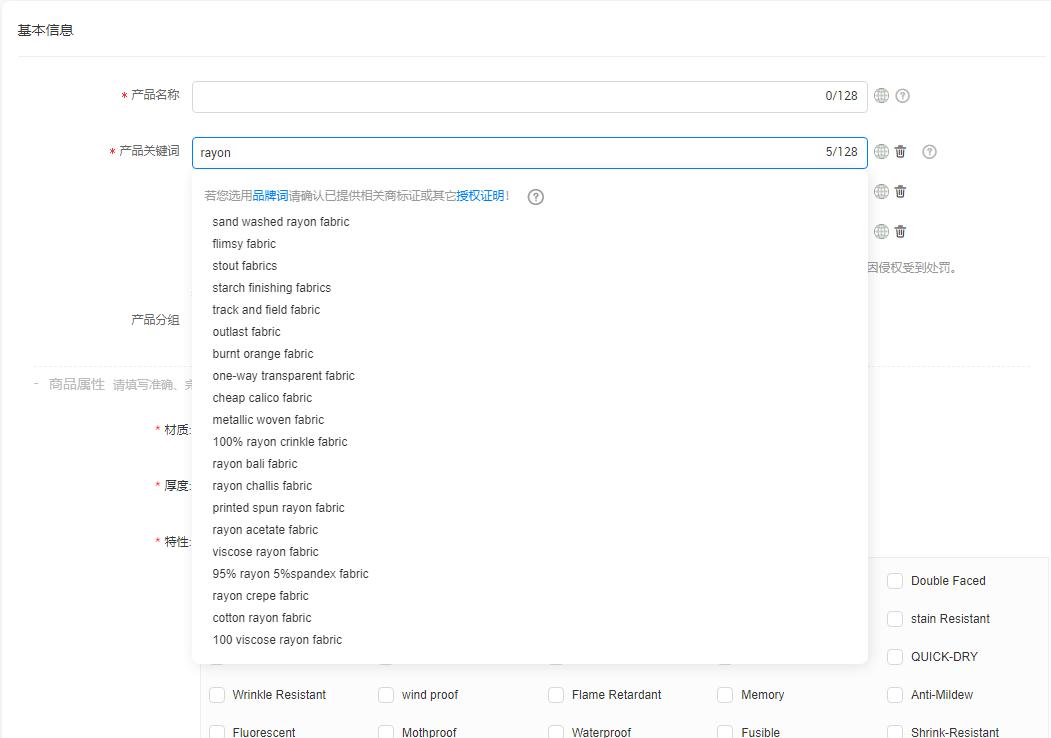Open the 授权证明 link
Viewport: 1051px width, 738px height.
(480, 196)
